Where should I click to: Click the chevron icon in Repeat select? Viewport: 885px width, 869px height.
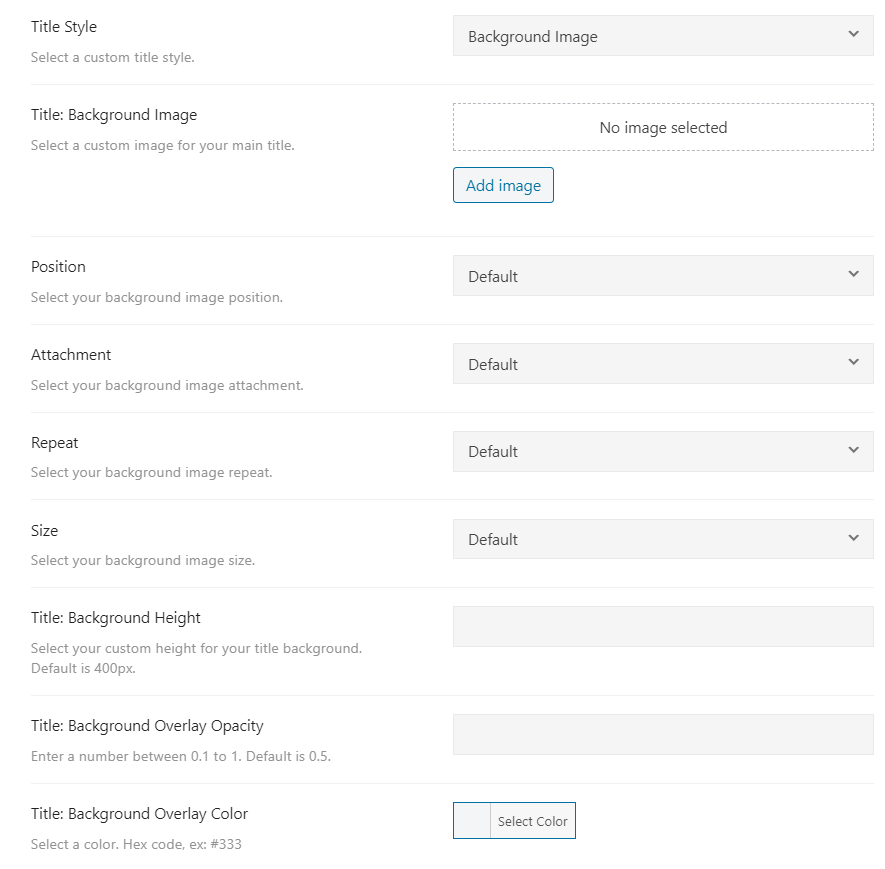[853, 450]
